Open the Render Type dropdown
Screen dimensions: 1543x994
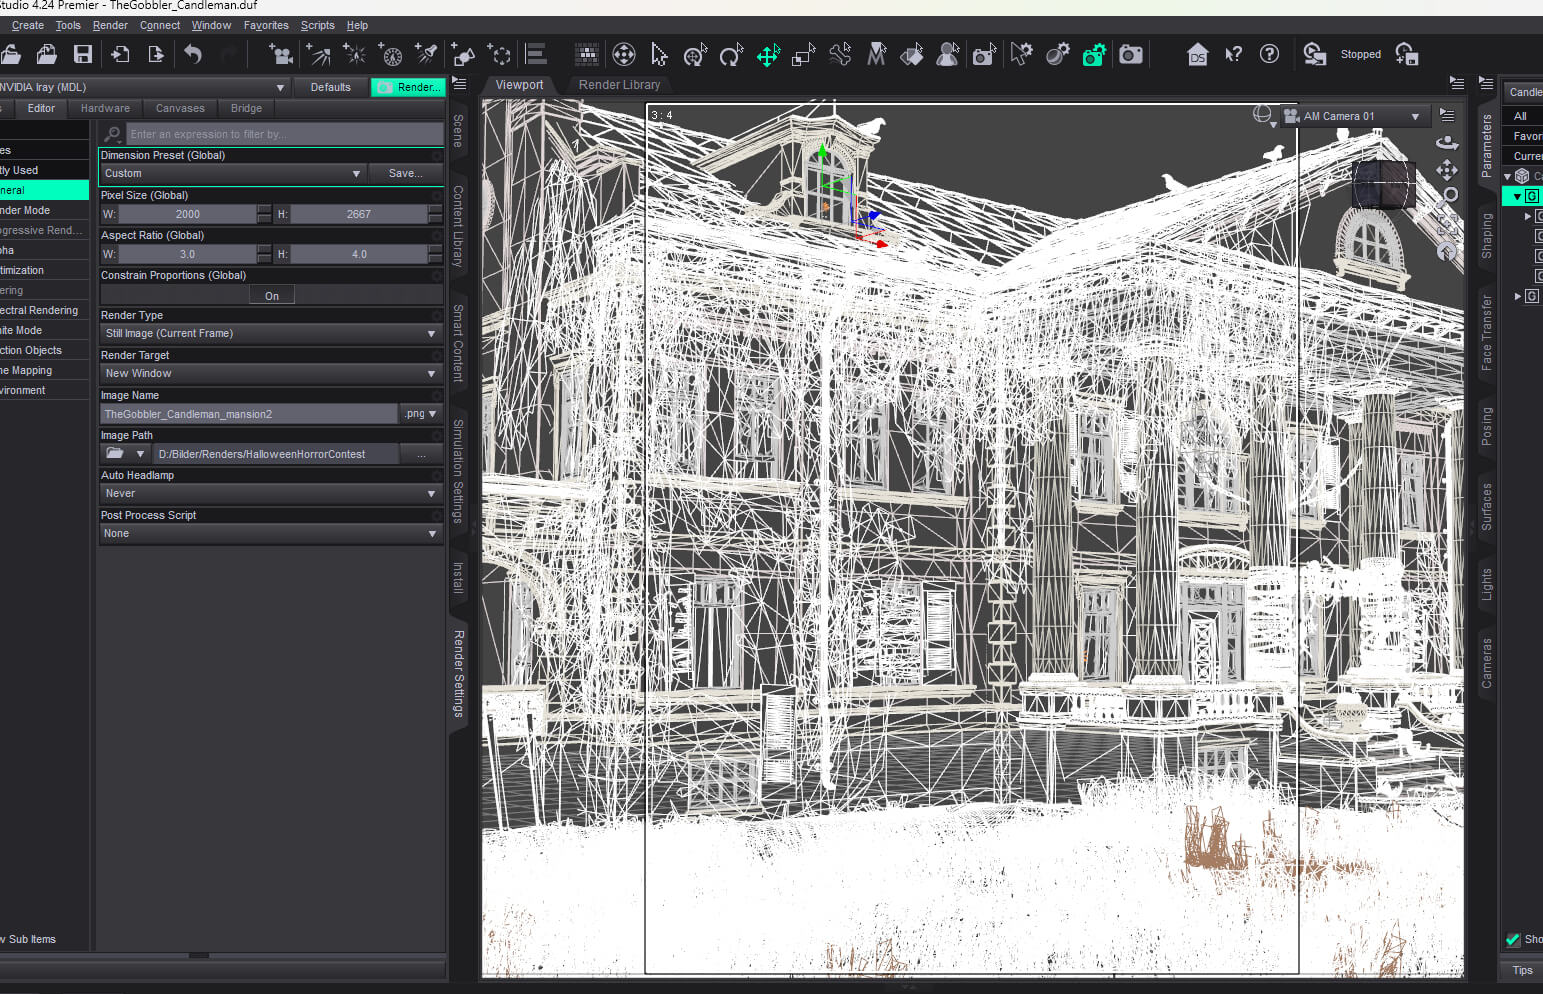point(271,333)
